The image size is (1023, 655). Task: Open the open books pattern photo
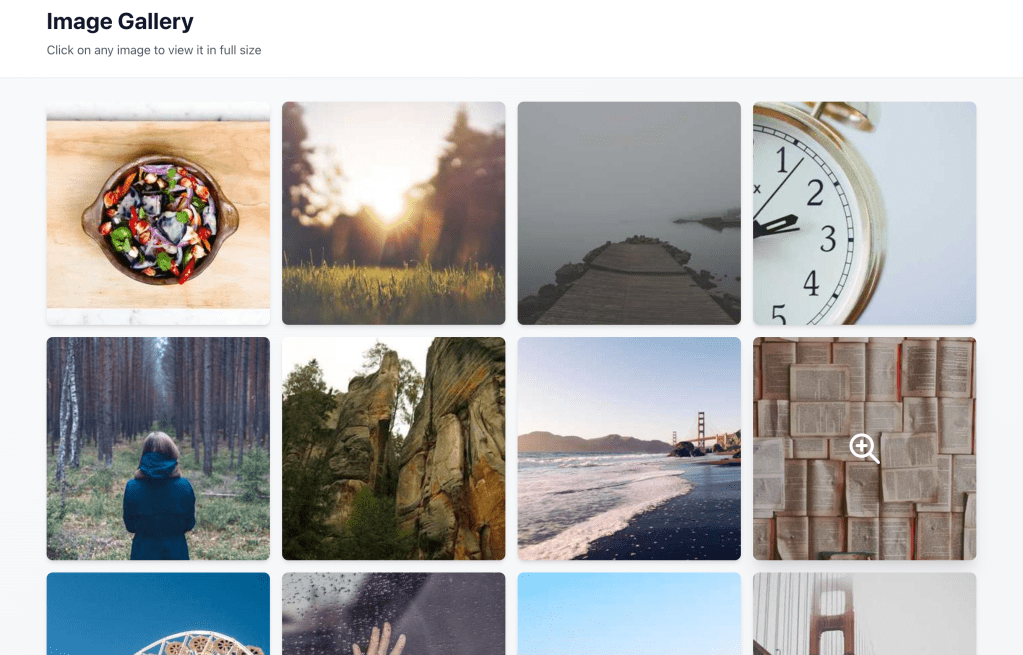coord(864,449)
